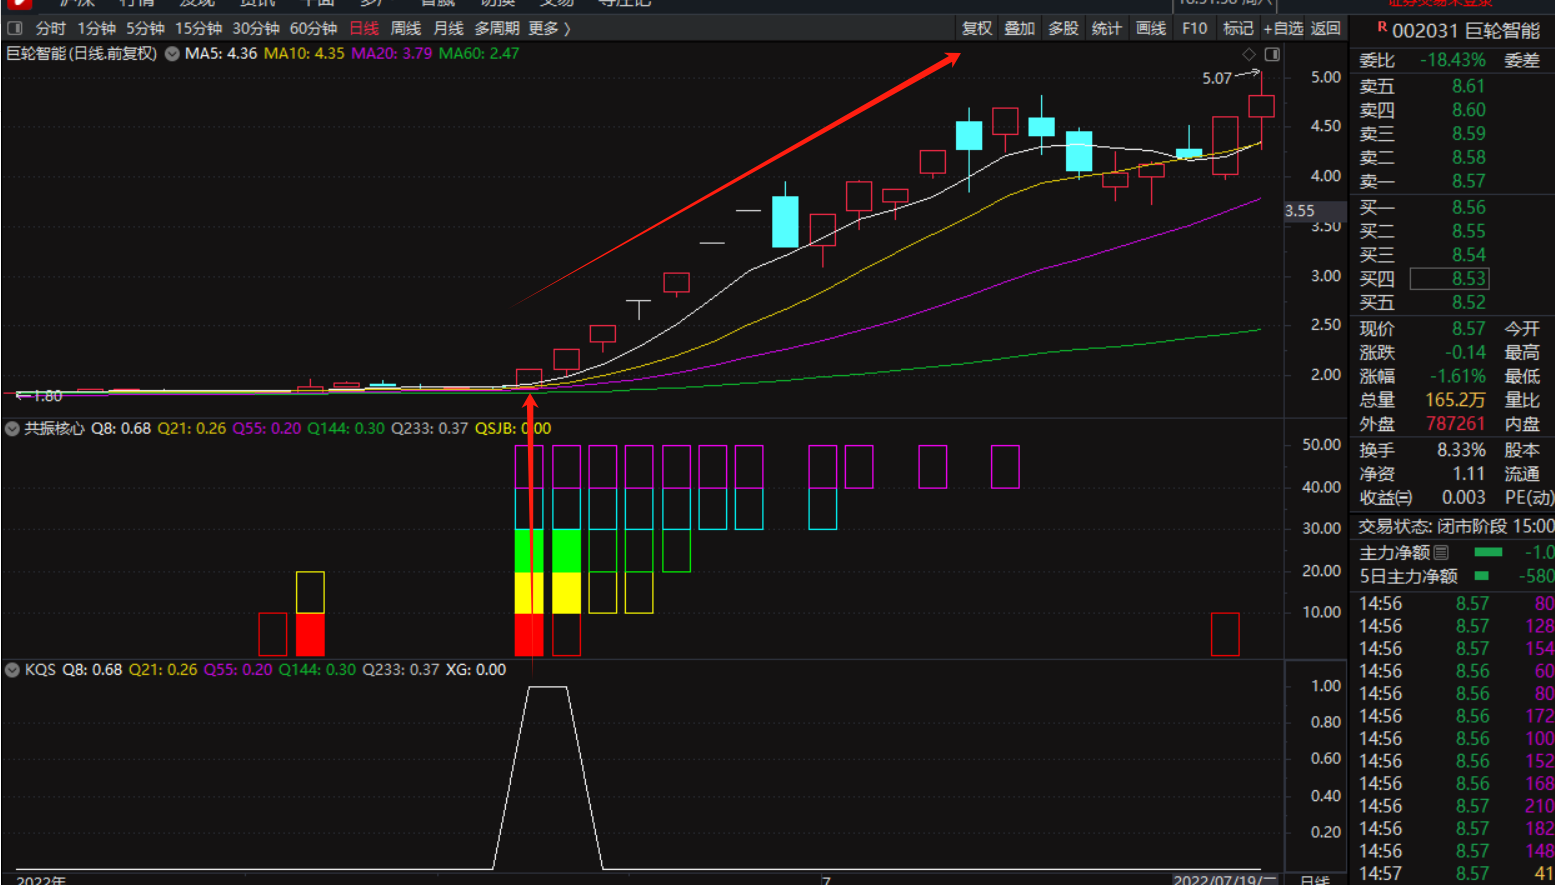Screen dimensions: 1555x885
Task: Open the 画线 drawing tools
Action: pos(1151,28)
